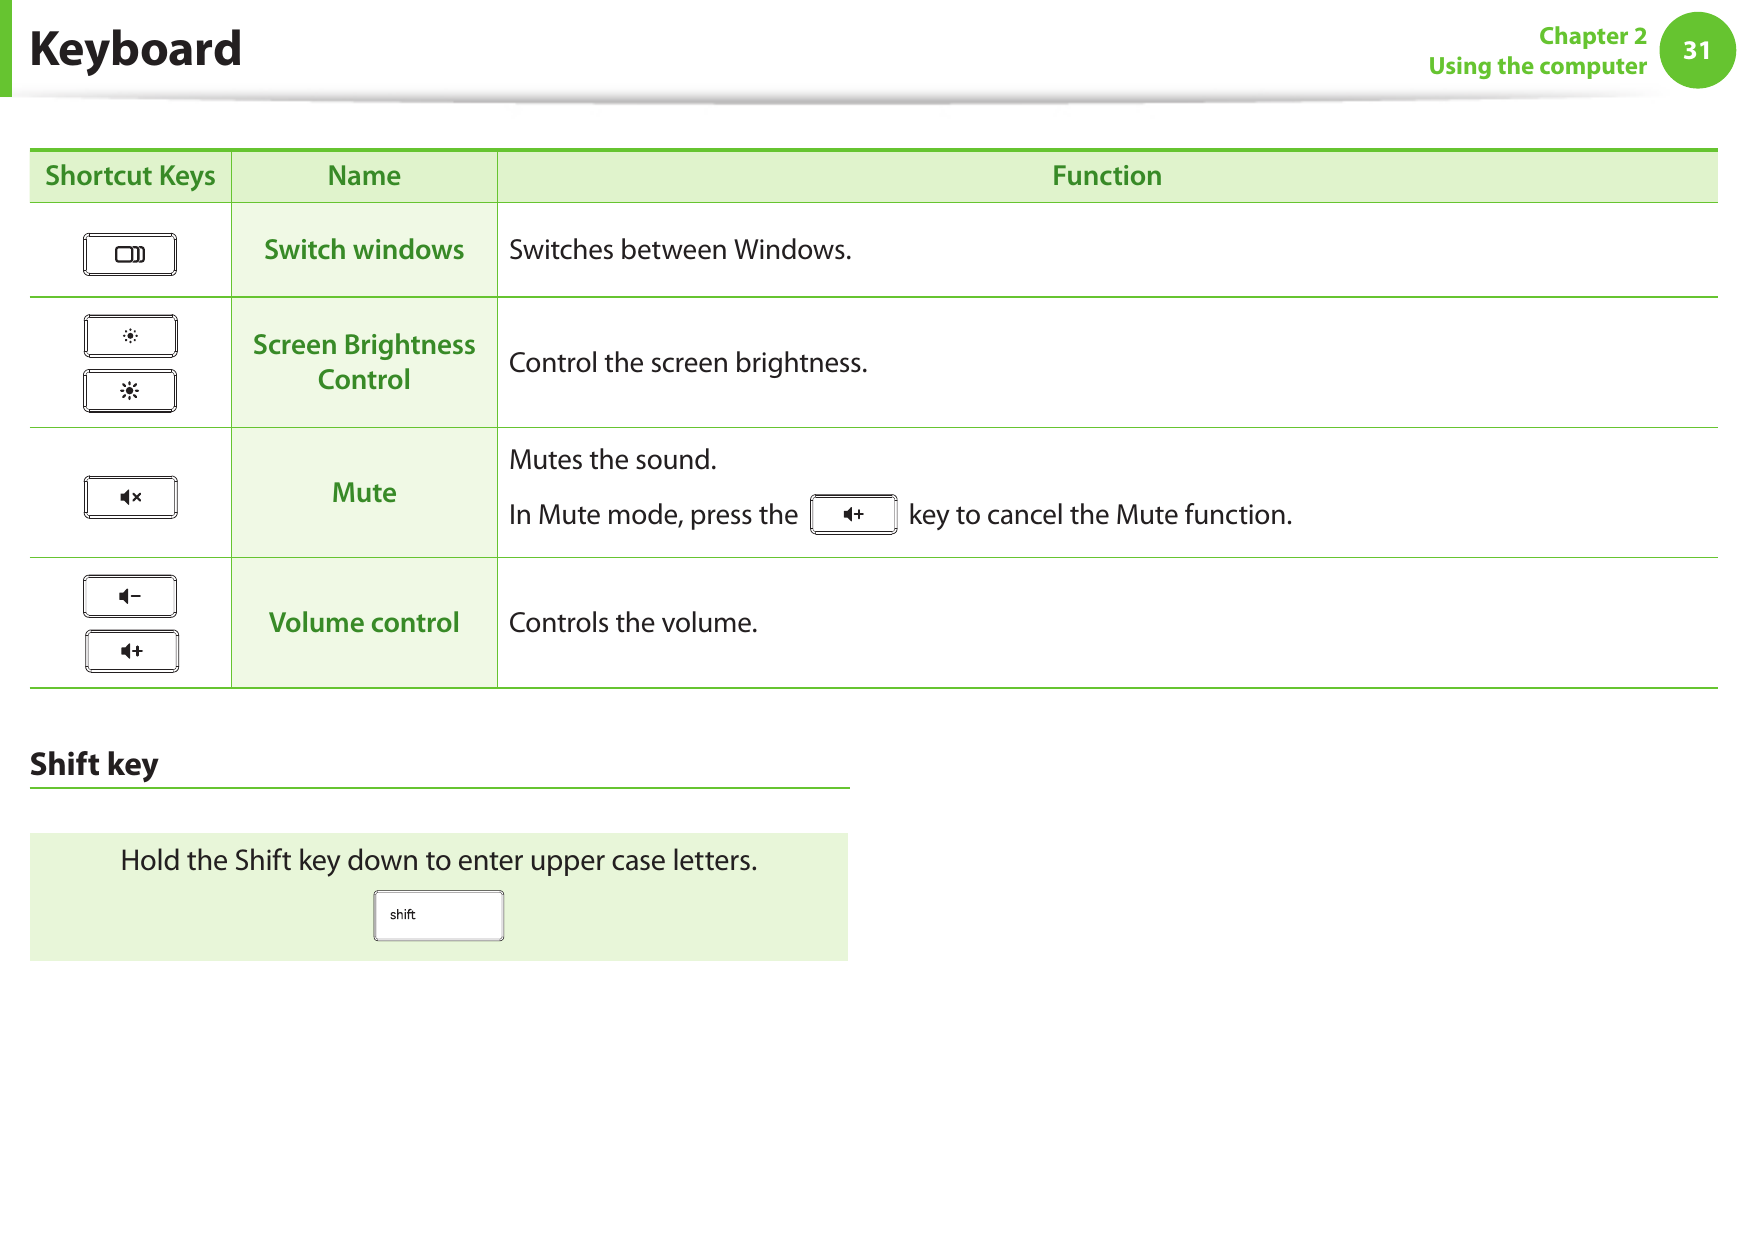Click the 'Mute' name cell

pyautogui.click(x=364, y=493)
